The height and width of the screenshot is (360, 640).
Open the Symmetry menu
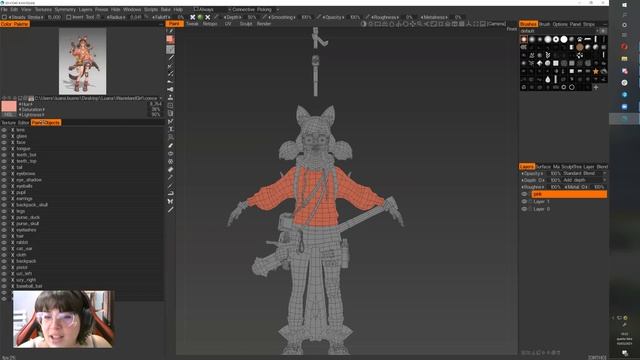(65, 9)
